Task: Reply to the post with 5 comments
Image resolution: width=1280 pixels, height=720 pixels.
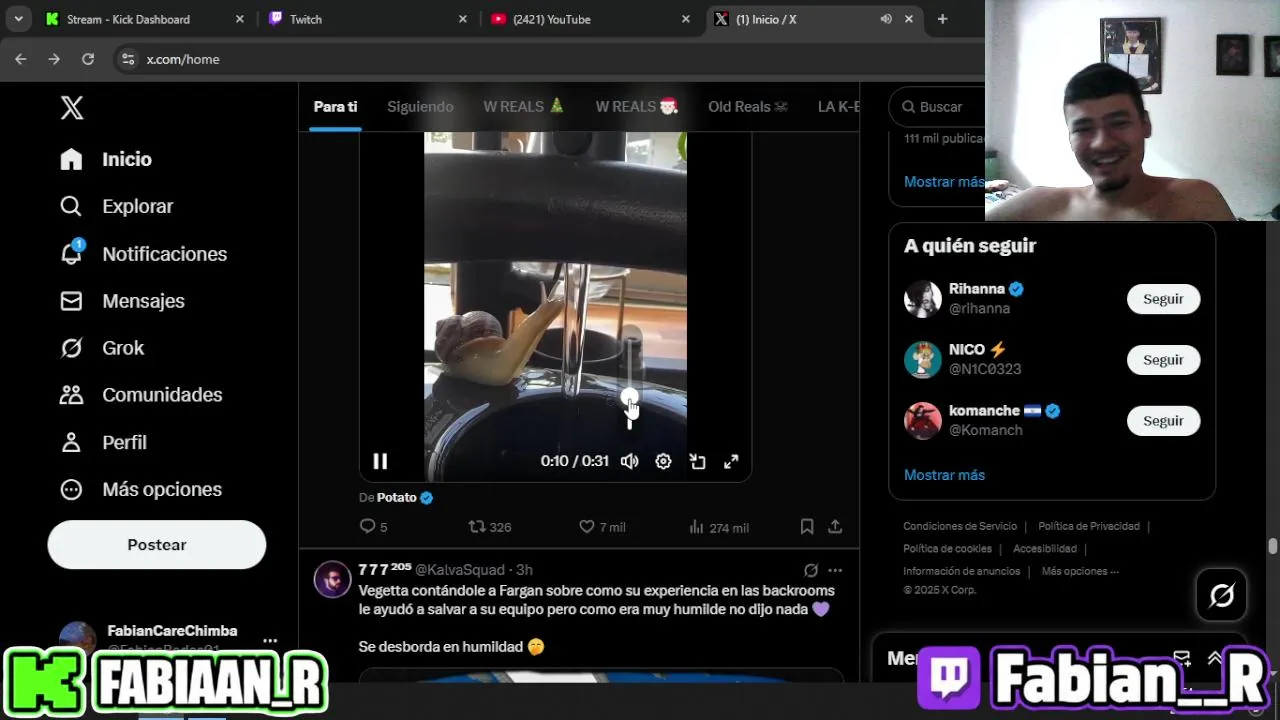Action: point(373,527)
